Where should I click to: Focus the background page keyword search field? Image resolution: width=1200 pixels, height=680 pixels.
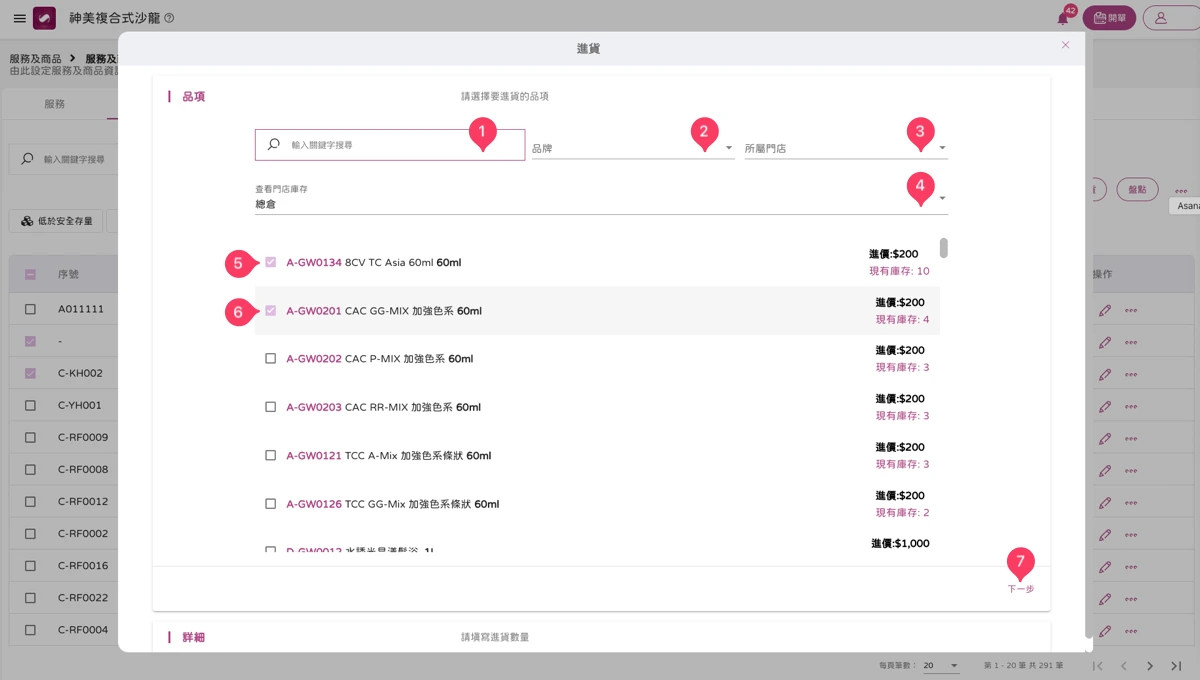pos(64,159)
